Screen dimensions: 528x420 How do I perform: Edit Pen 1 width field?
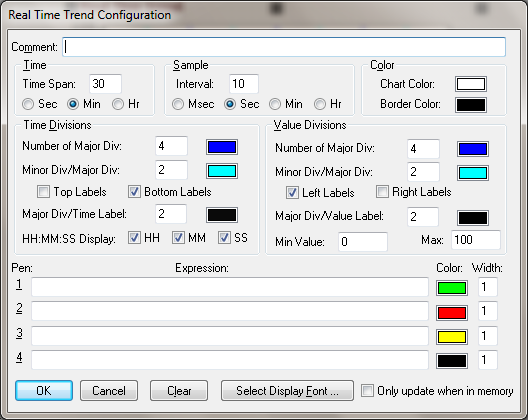pos(488,287)
